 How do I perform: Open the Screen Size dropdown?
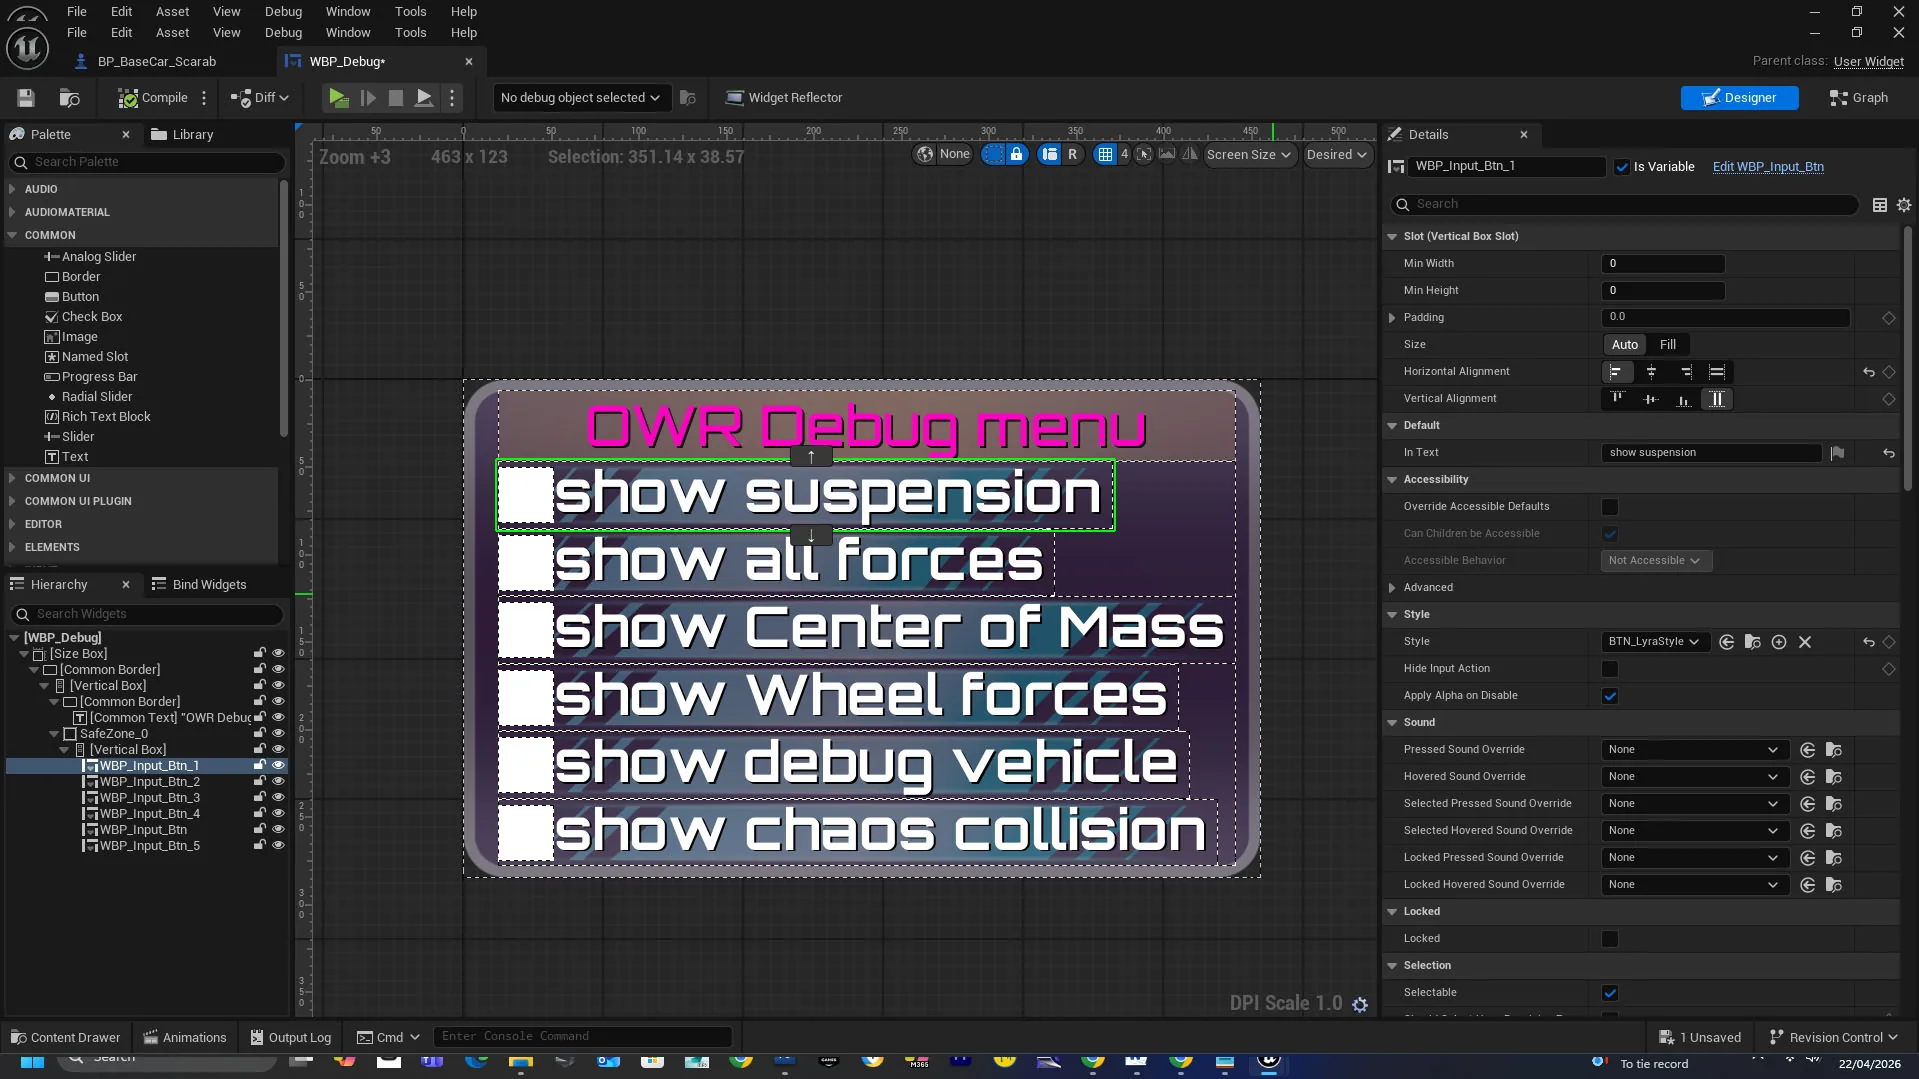click(1248, 155)
